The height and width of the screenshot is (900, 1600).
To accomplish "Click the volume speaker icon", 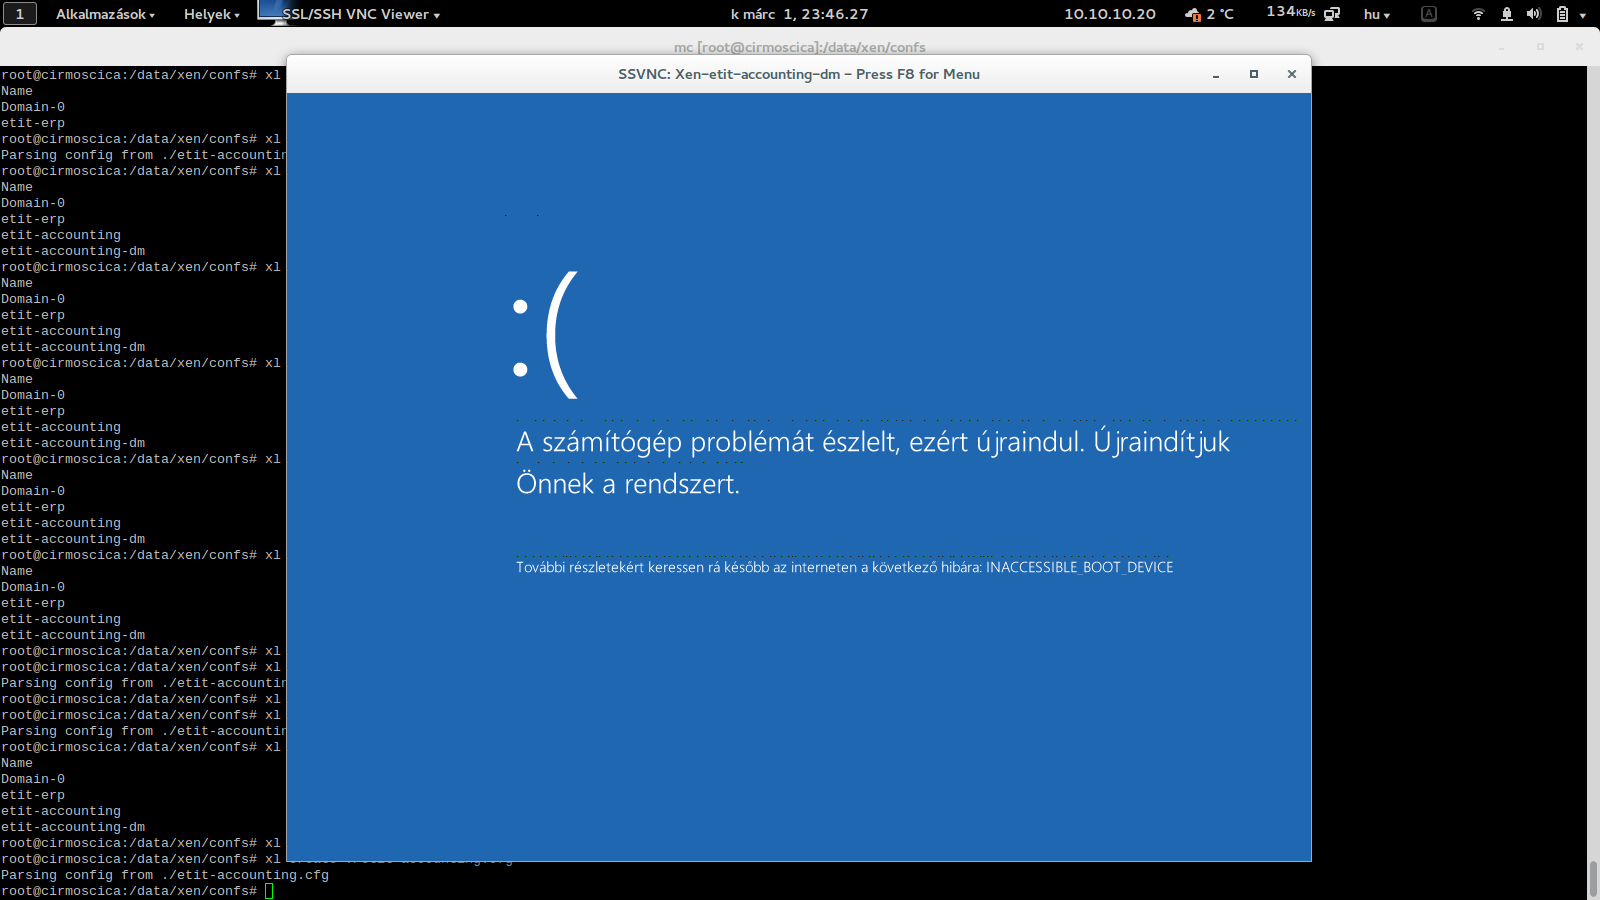I will (x=1533, y=14).
